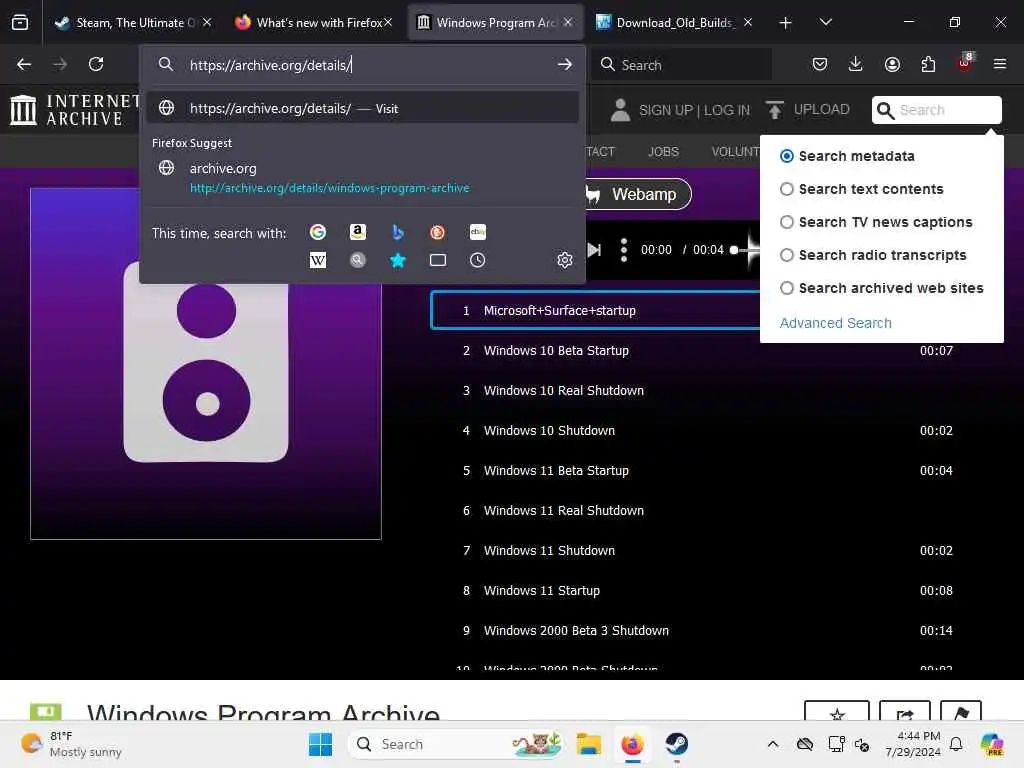Select Search radio transcripts option
The height and width of the screenshot is (768, 1024).
[x=787, y=255]
